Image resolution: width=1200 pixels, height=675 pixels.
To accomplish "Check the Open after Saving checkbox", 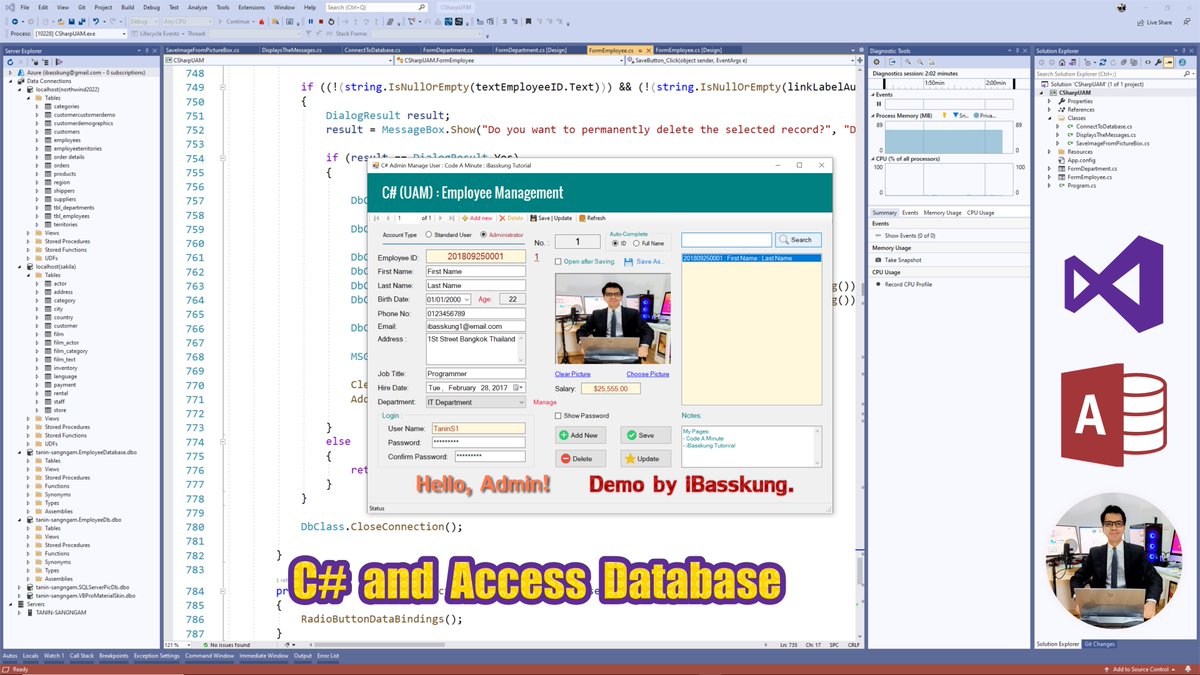I will (558, 262).
